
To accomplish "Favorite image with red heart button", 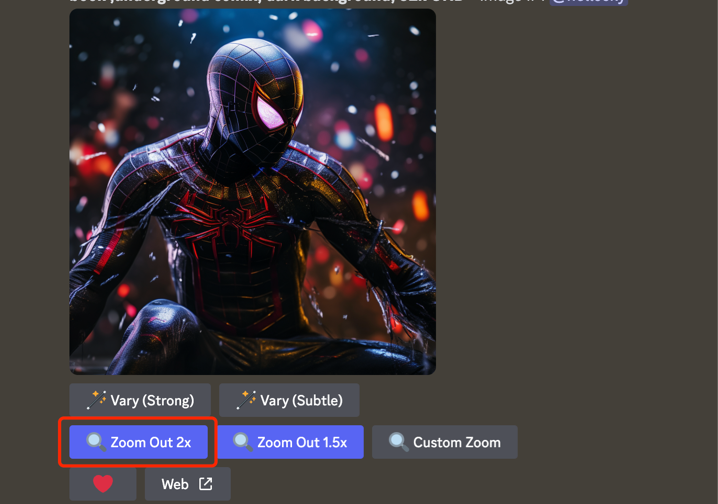I will click(103, 484).
